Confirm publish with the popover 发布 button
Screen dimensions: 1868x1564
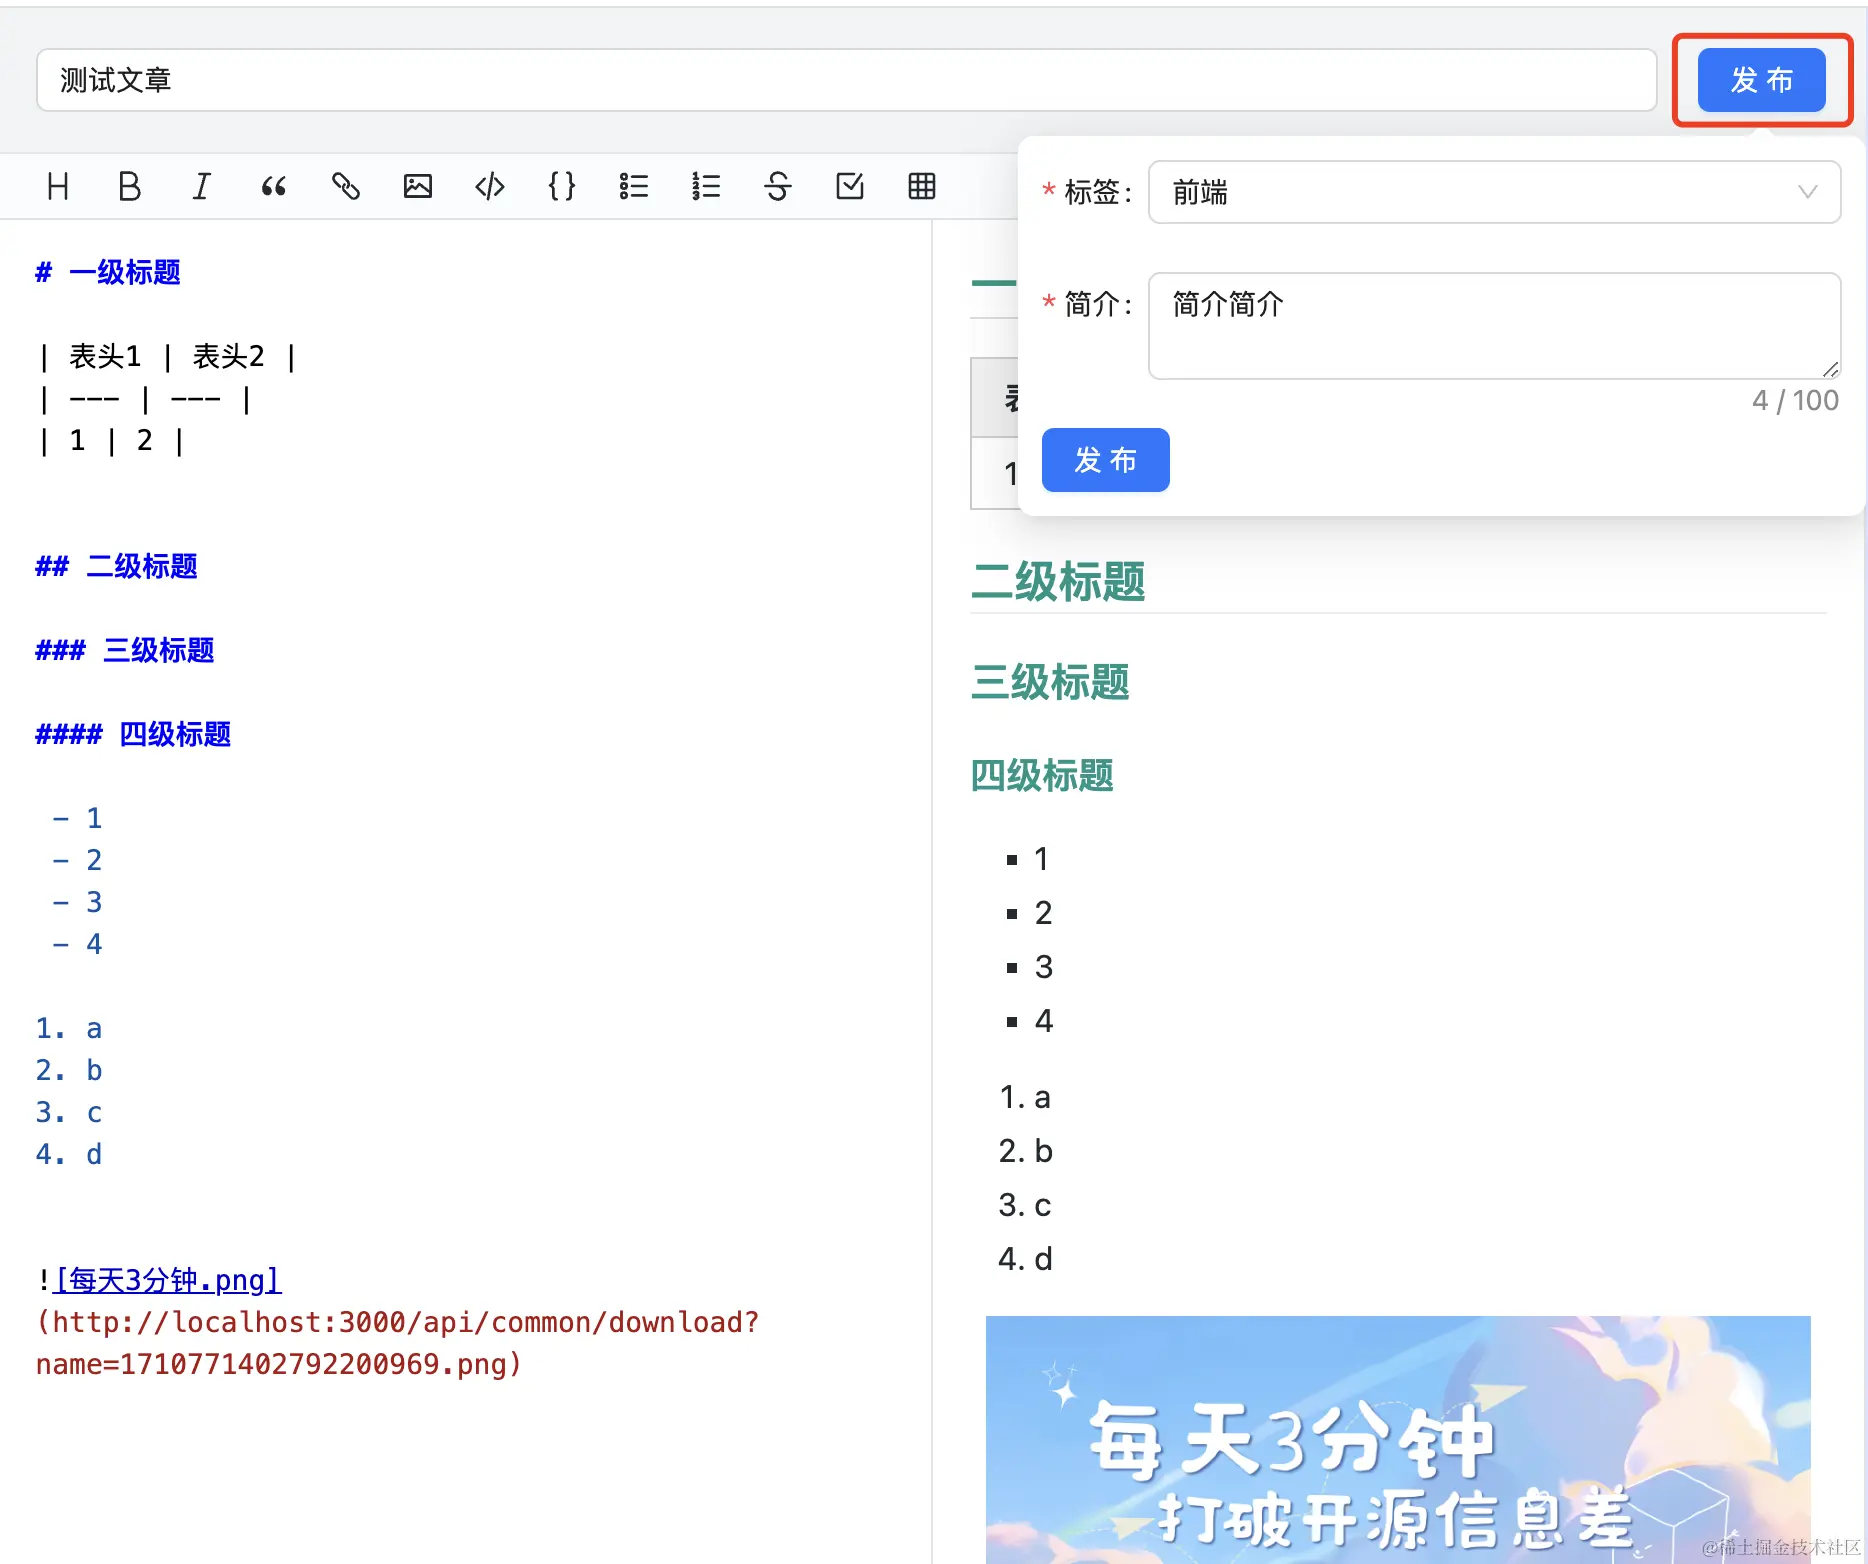[1105, 460]
